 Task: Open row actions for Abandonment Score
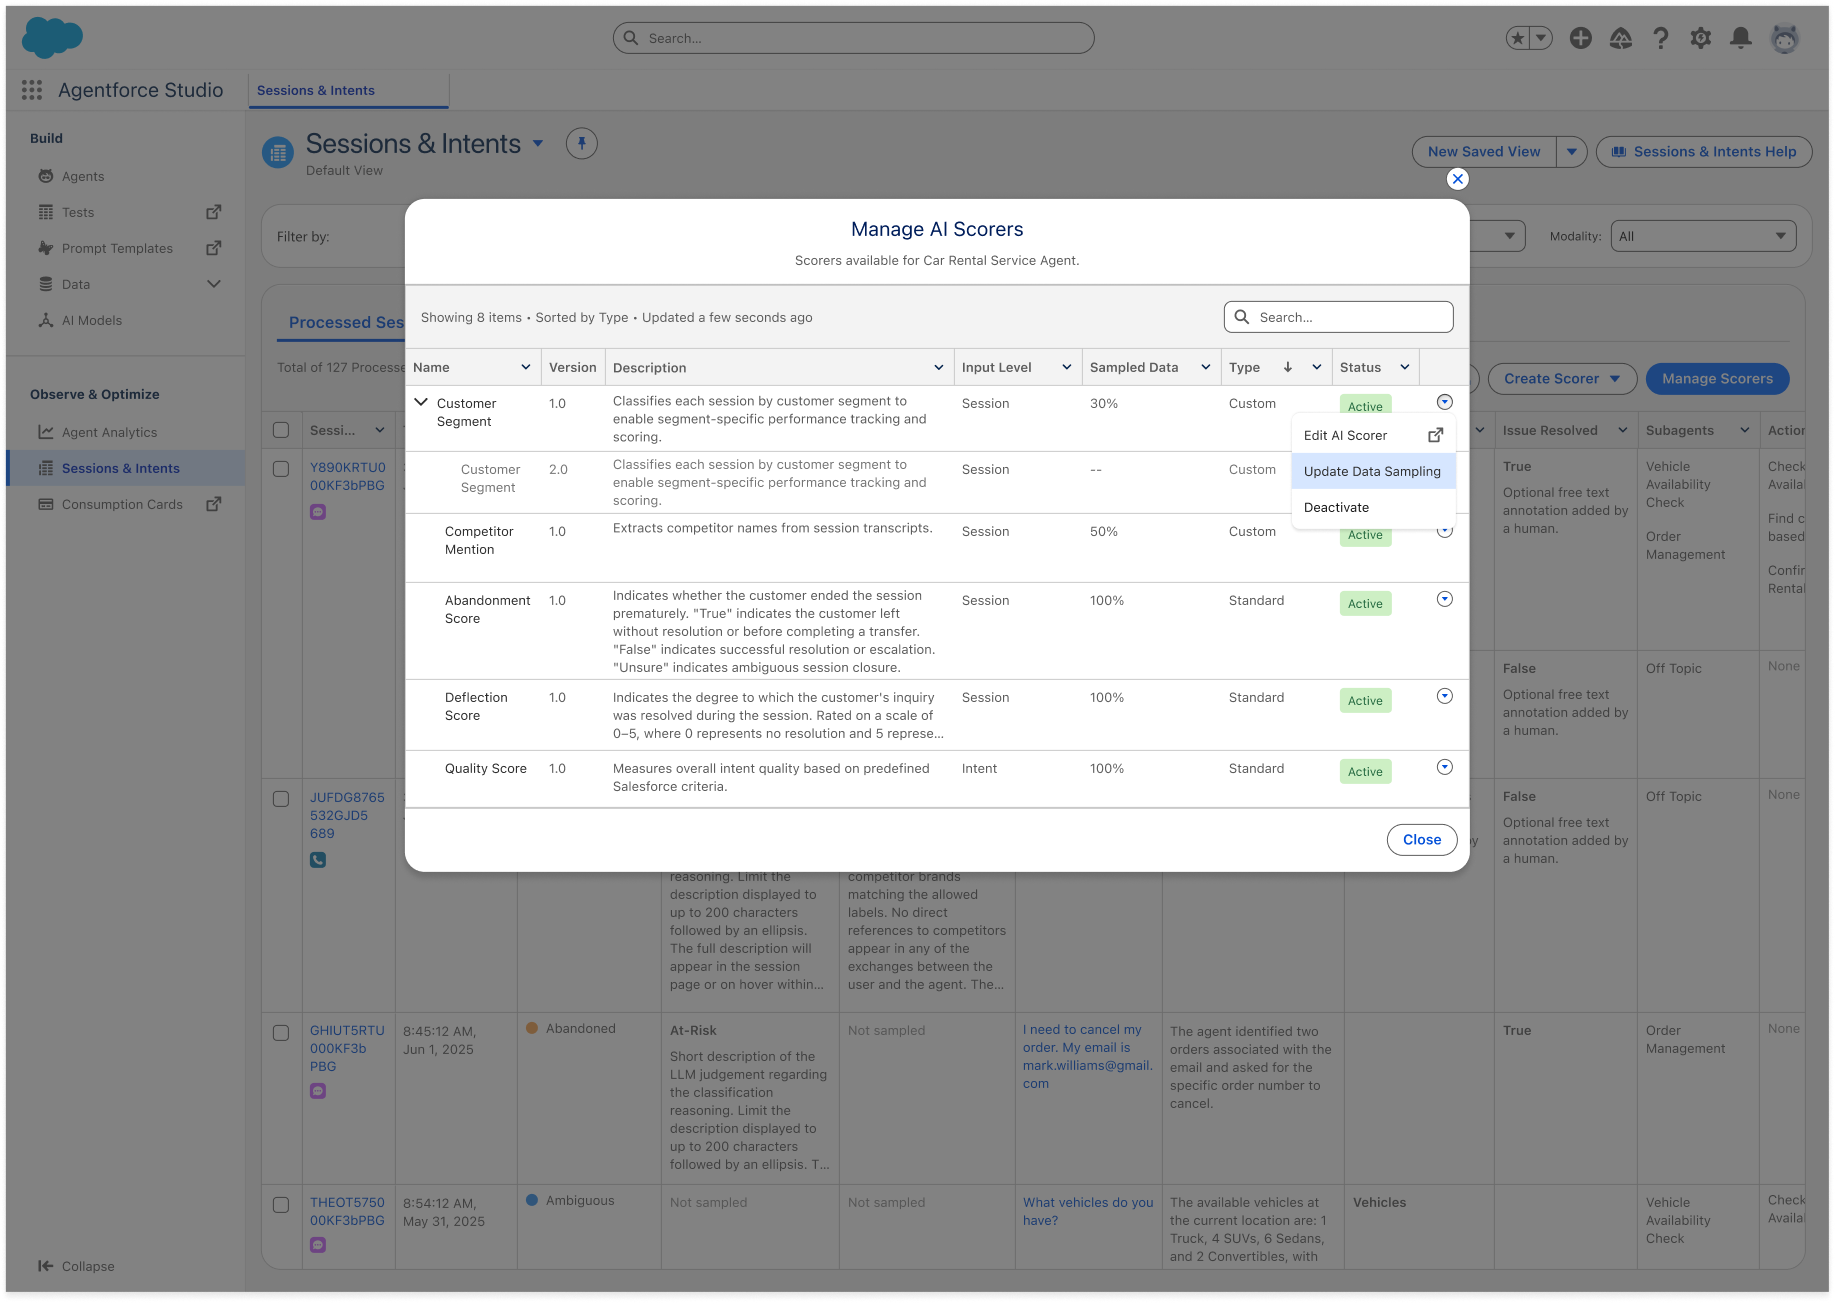[x=1445, y=599]
